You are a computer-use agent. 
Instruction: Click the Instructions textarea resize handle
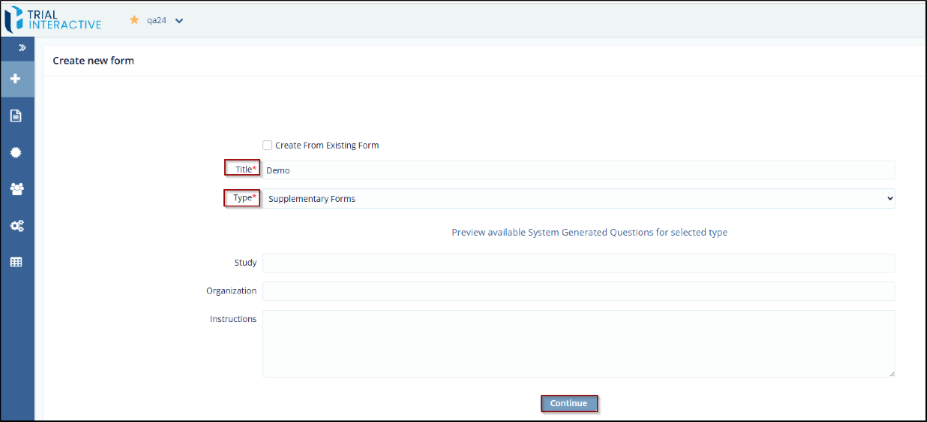pos(891,373)
